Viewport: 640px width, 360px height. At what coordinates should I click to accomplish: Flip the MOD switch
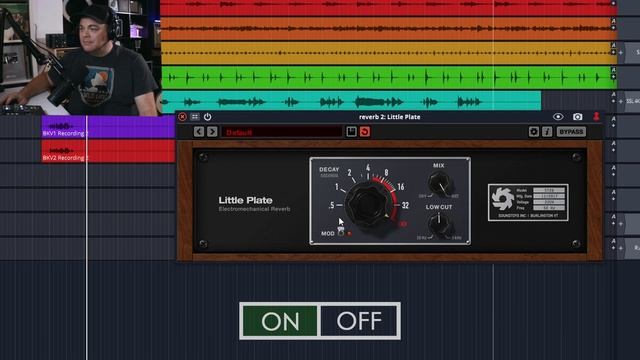pos(341,232)
